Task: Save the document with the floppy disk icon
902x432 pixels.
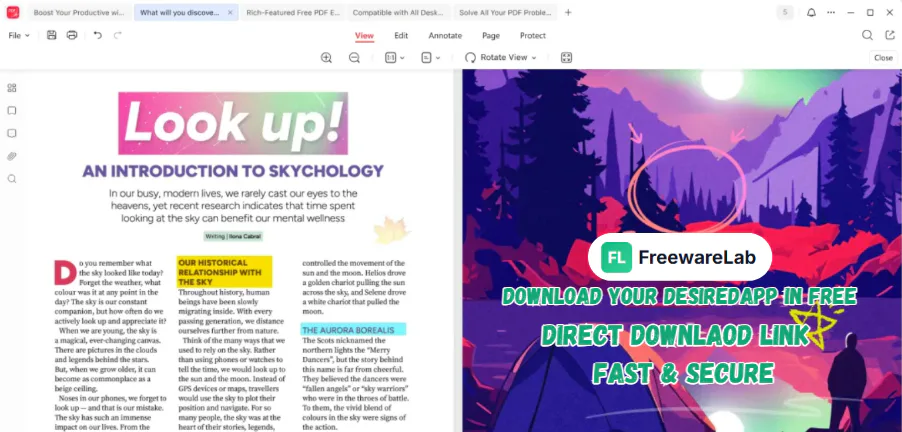Action: tap(52, 35)
